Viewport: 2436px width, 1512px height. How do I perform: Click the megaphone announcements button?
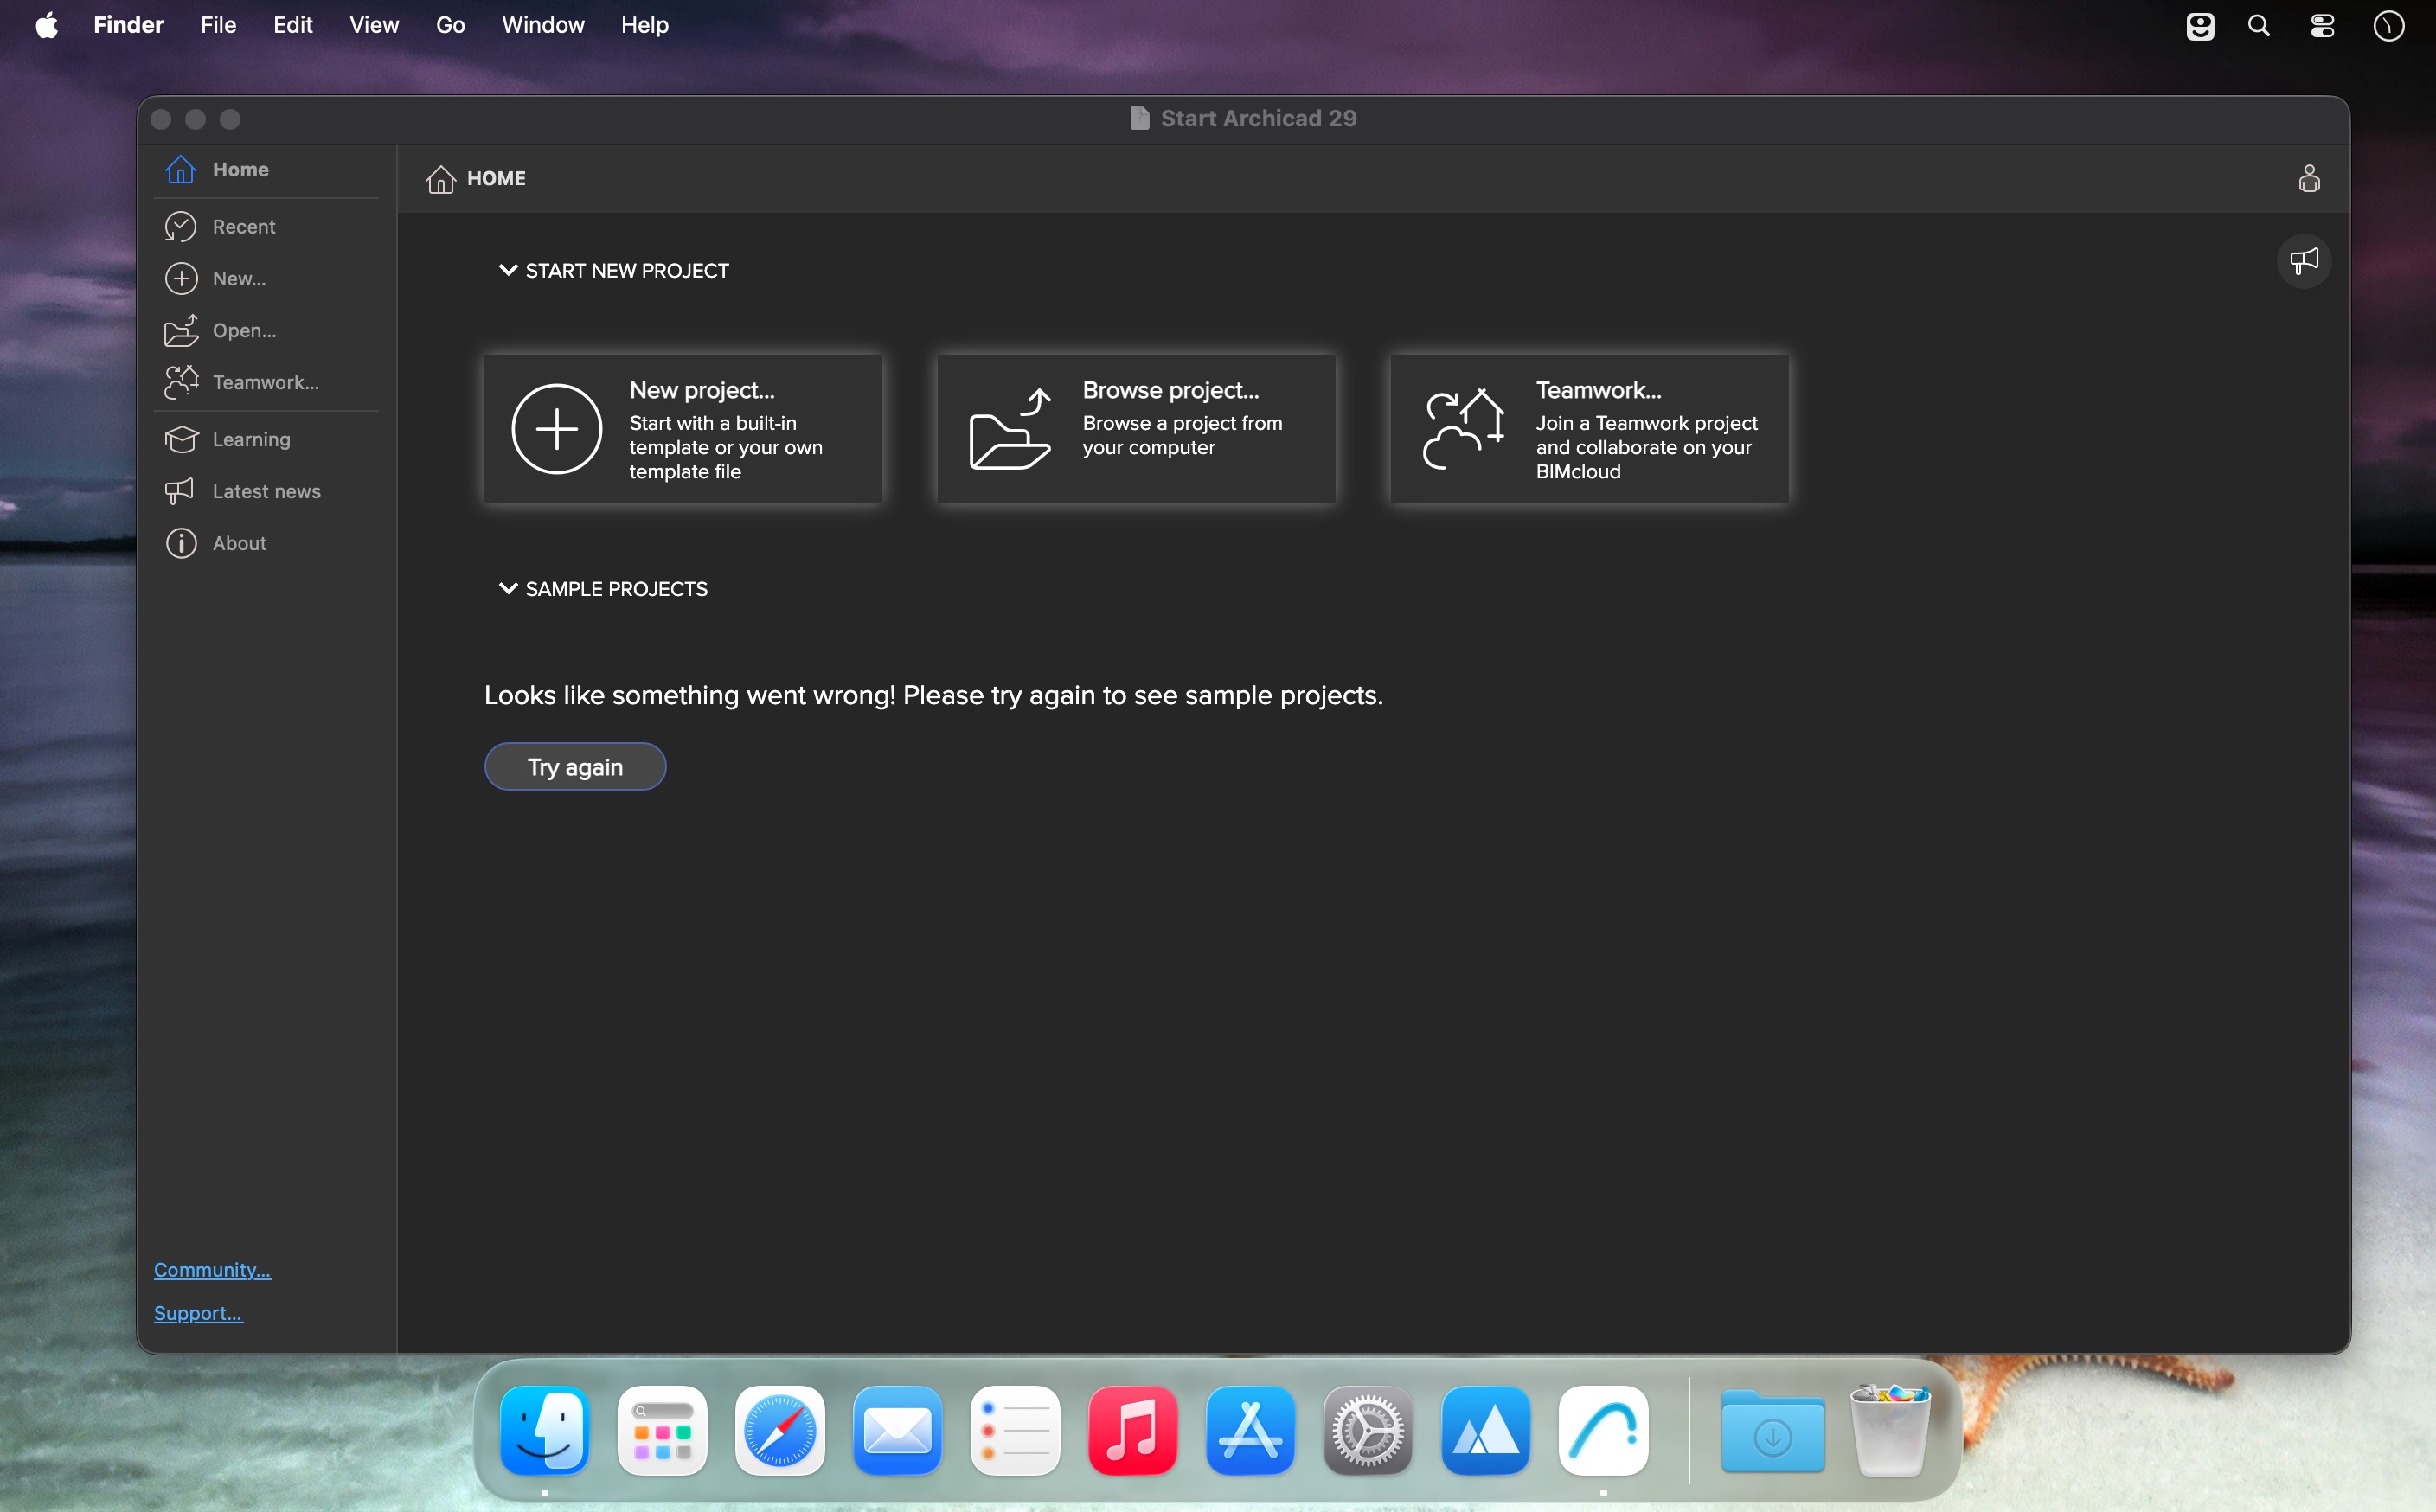[x=2304, y=262]
